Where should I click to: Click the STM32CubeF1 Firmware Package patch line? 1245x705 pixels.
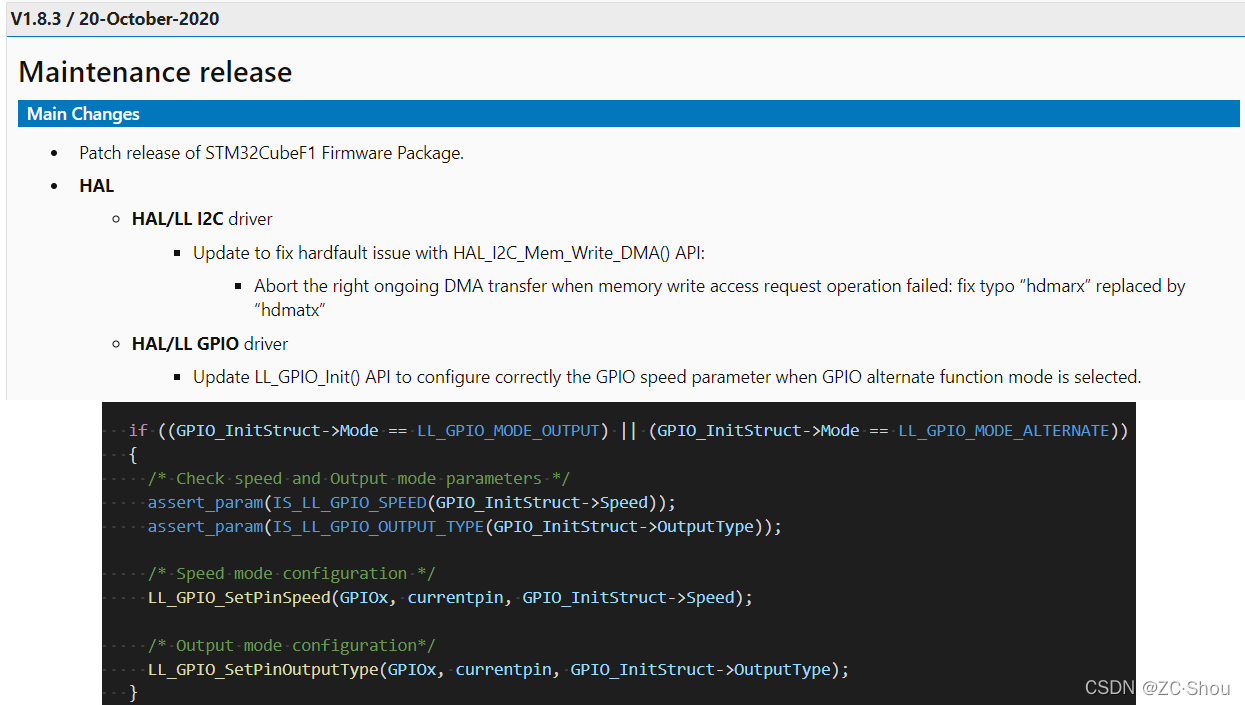point(271,153)
